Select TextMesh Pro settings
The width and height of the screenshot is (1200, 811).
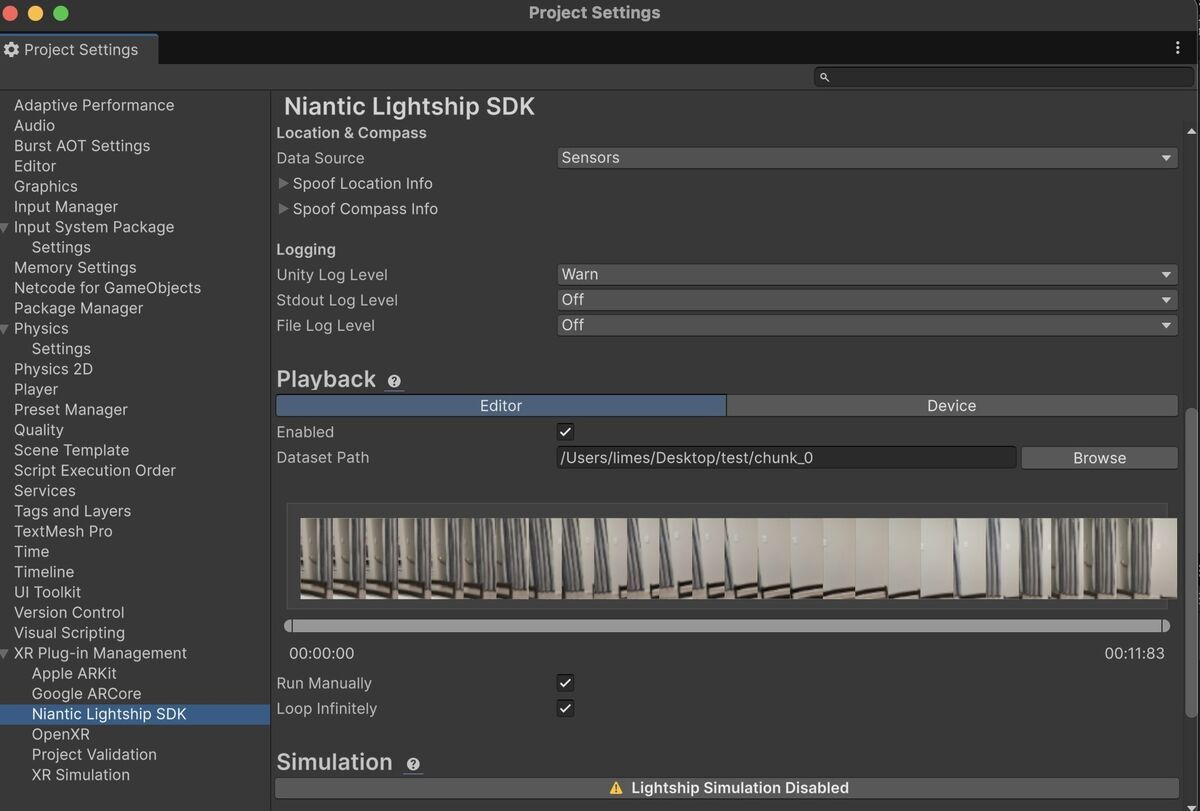tap(63, 531)
